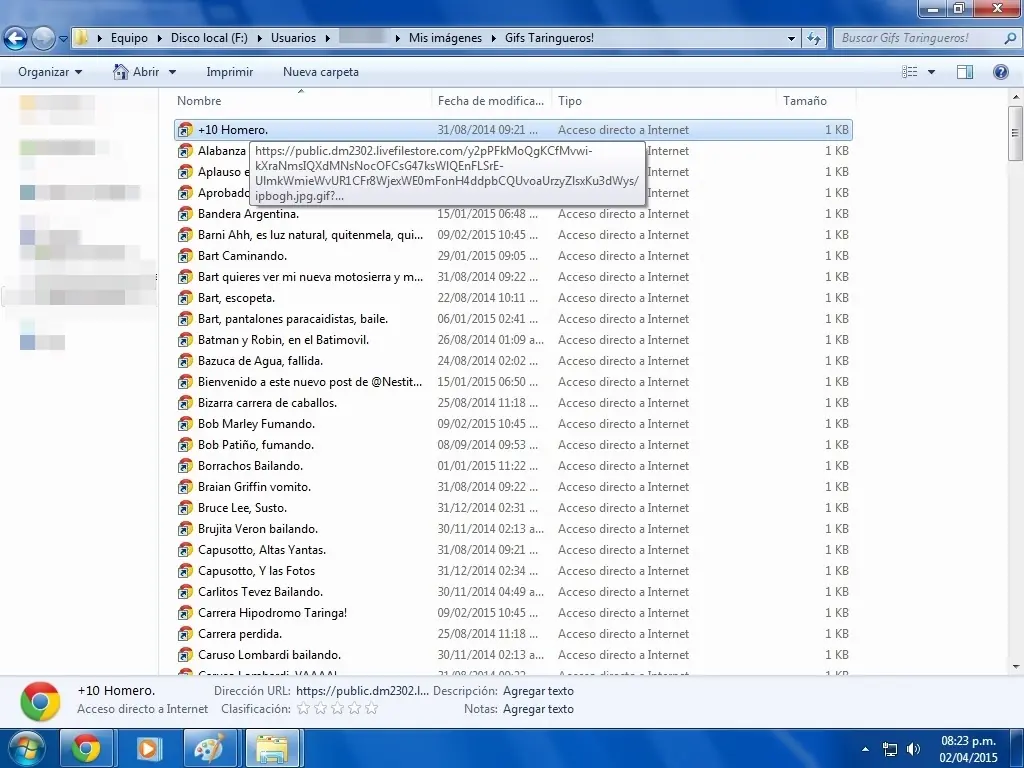Screen dimensions: 1024x768
Task: Select Usuarios in the breadcrumb path
Action: (293, 38)
